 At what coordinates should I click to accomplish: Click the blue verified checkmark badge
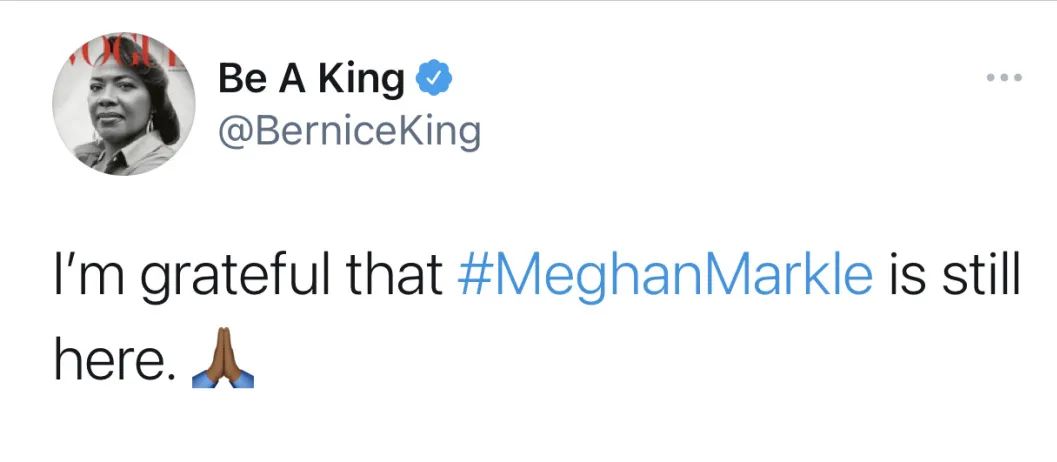pos(432,78)
